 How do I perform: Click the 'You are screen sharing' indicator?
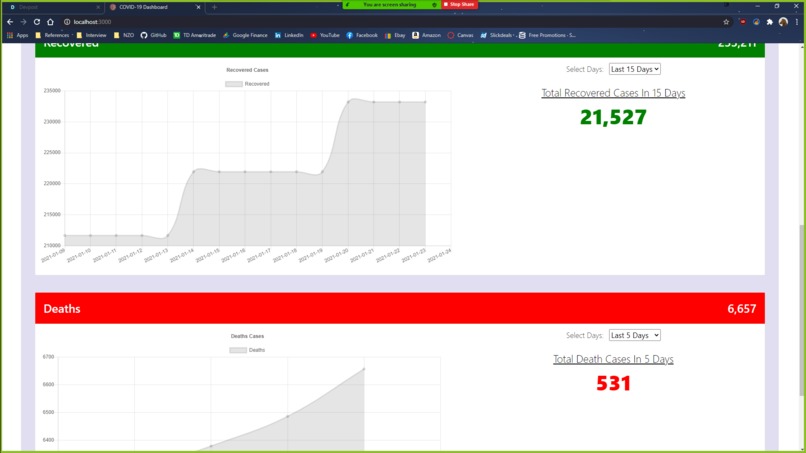click(x=390, y=5)
